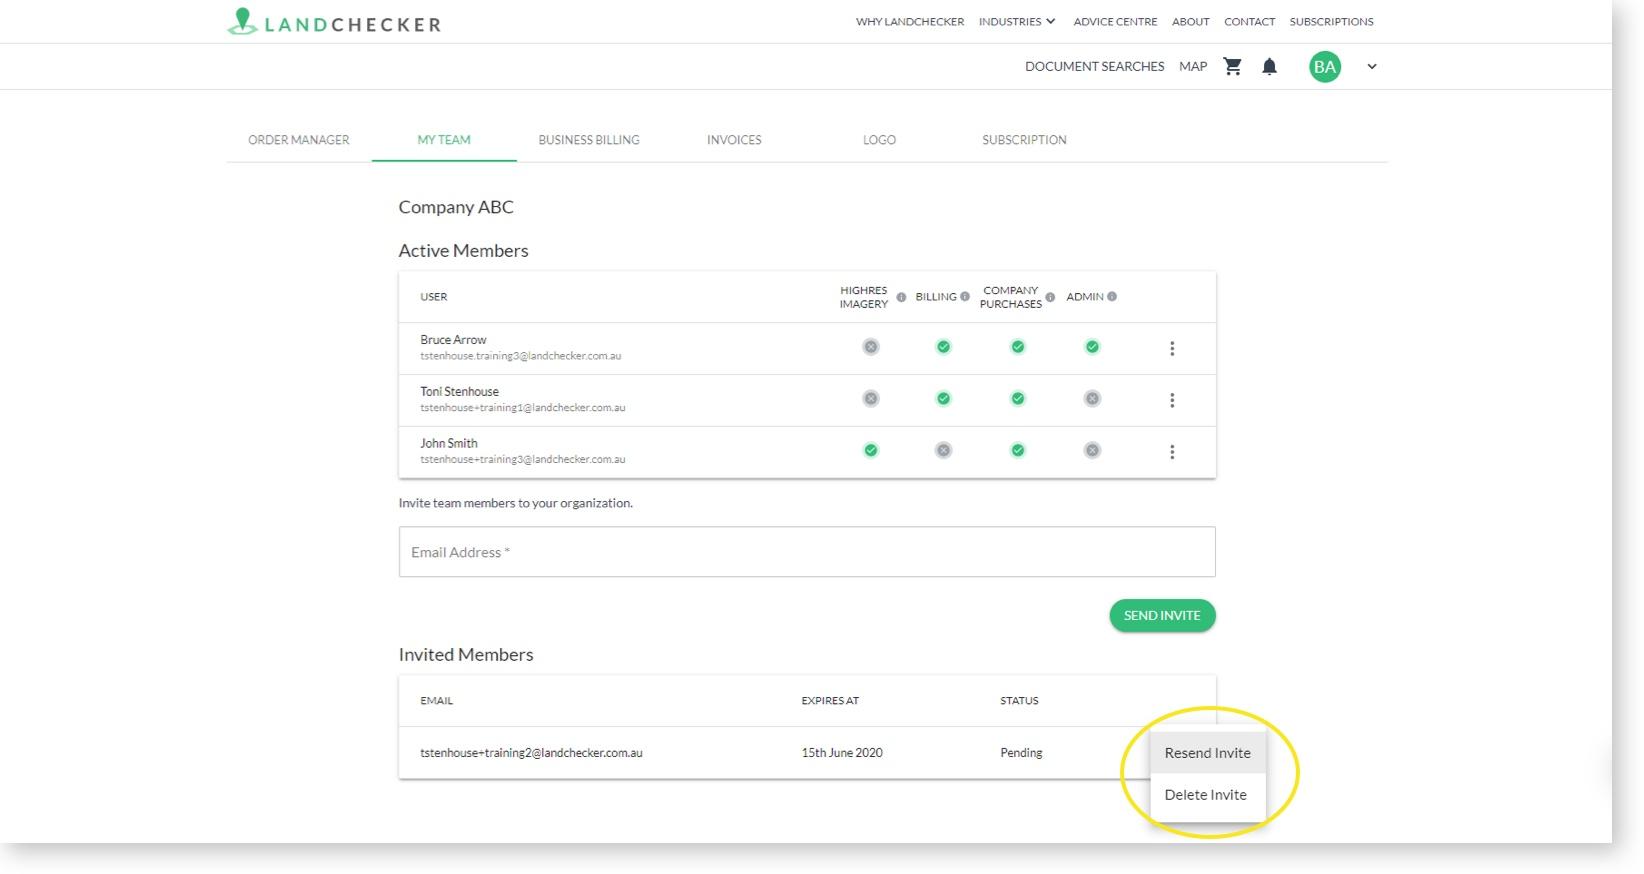Screen dimensions: 1644x874
Task: Toggle Toni Stenhouse's Admin permission
Action: (x=1092, y=399)
